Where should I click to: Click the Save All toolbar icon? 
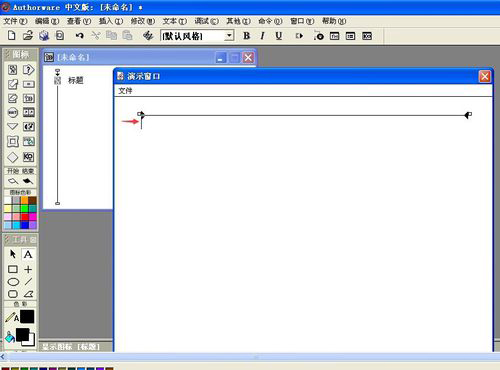pyautogui.click(x=44, y=35)
